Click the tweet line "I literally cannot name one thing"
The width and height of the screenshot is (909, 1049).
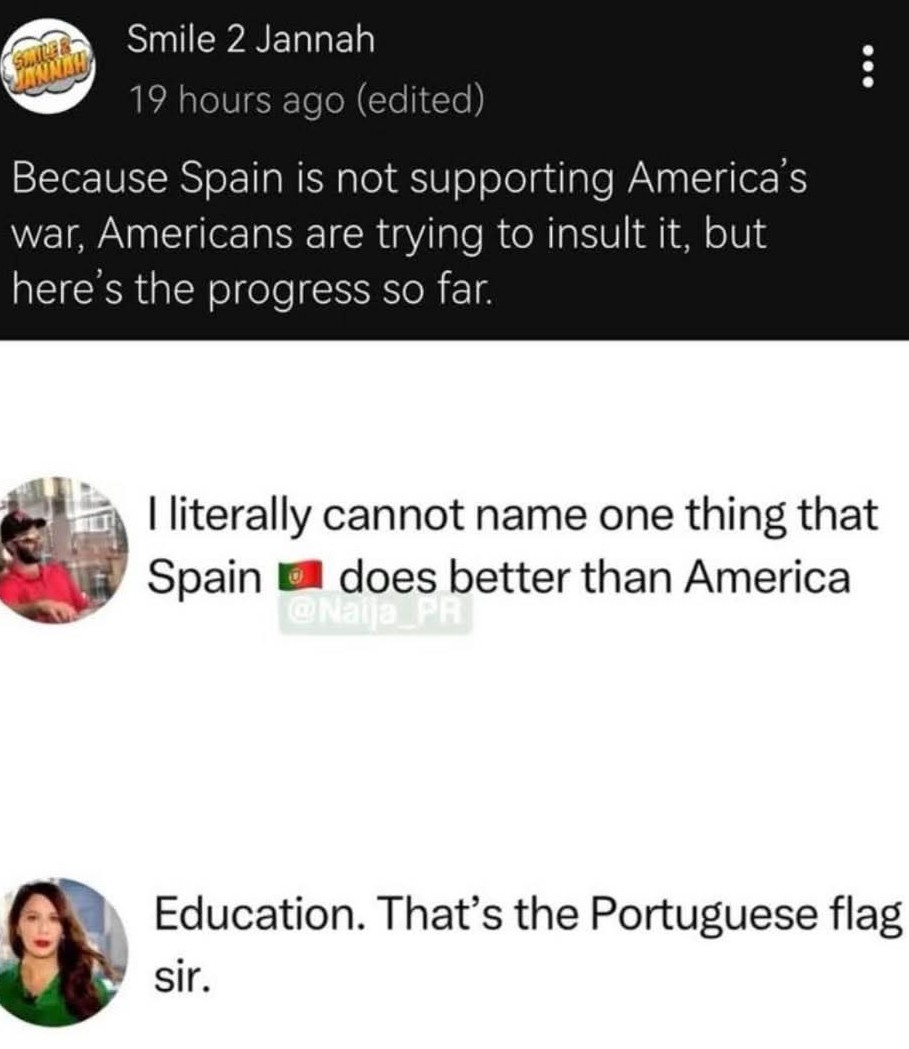512,516
